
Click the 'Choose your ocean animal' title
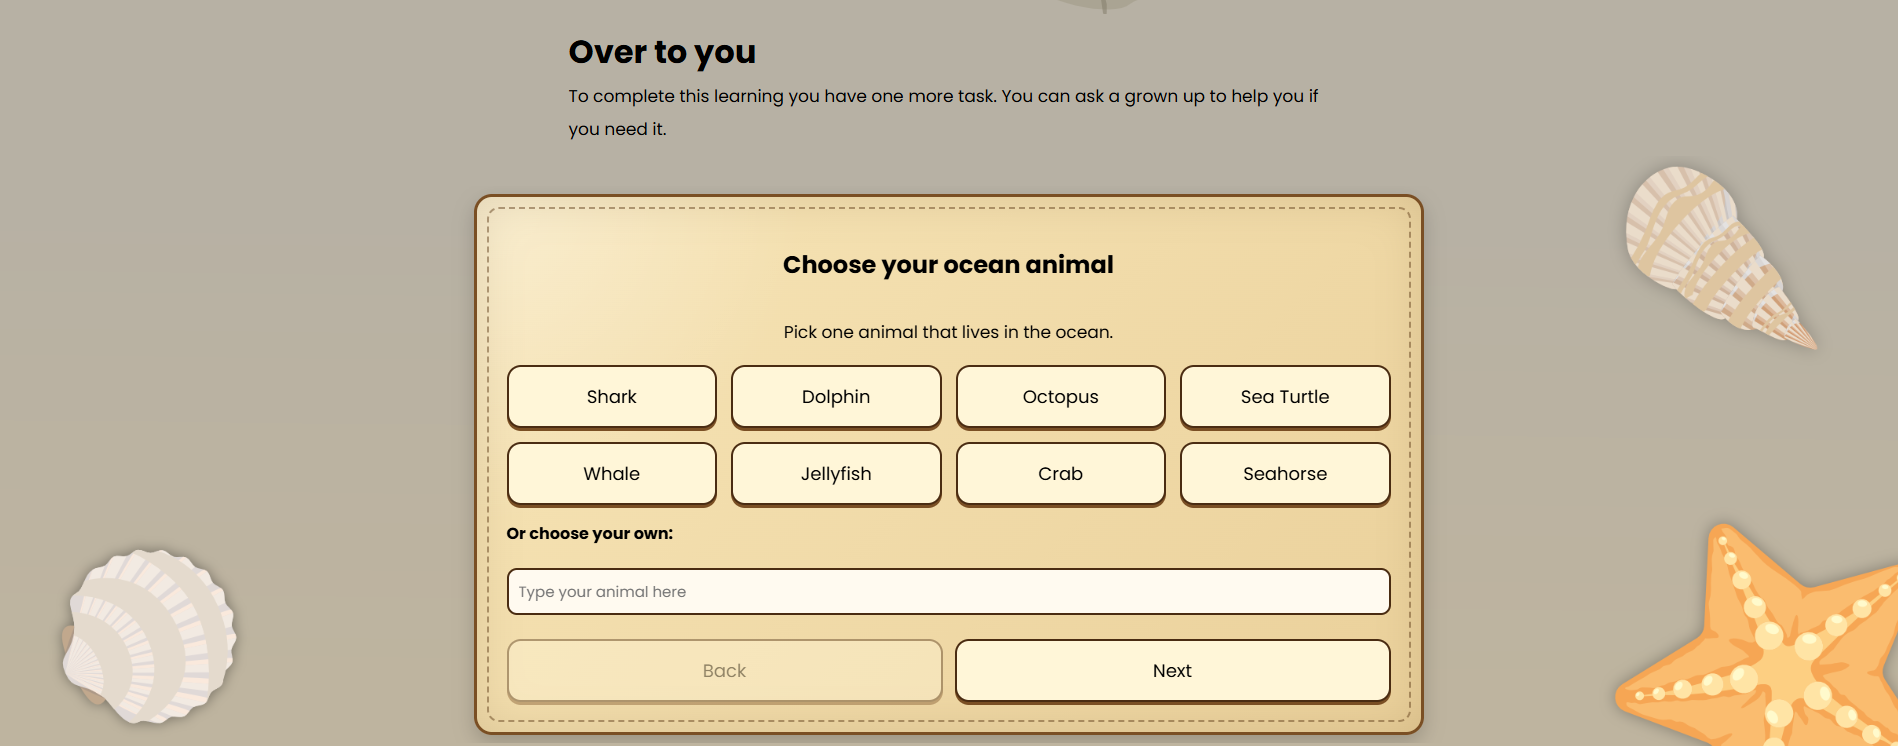tap(948, 265)
